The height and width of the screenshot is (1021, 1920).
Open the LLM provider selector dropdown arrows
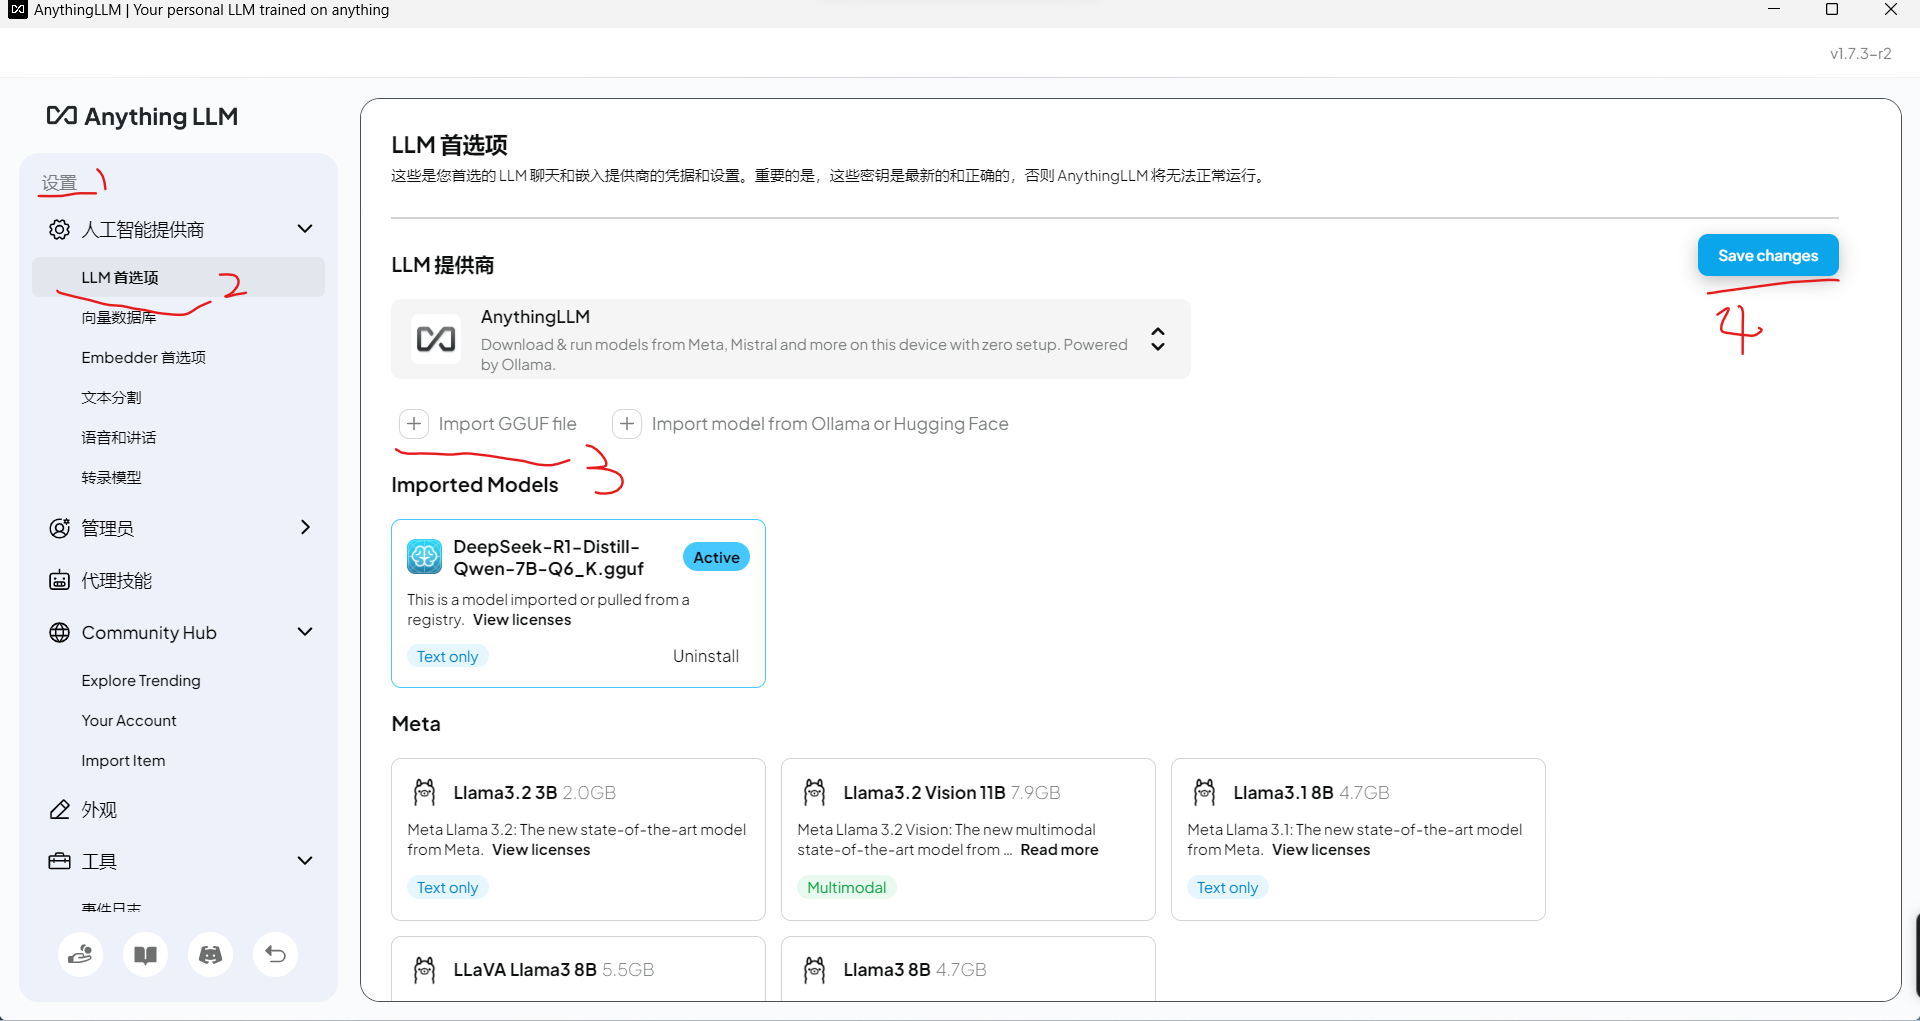point(1158,339)
